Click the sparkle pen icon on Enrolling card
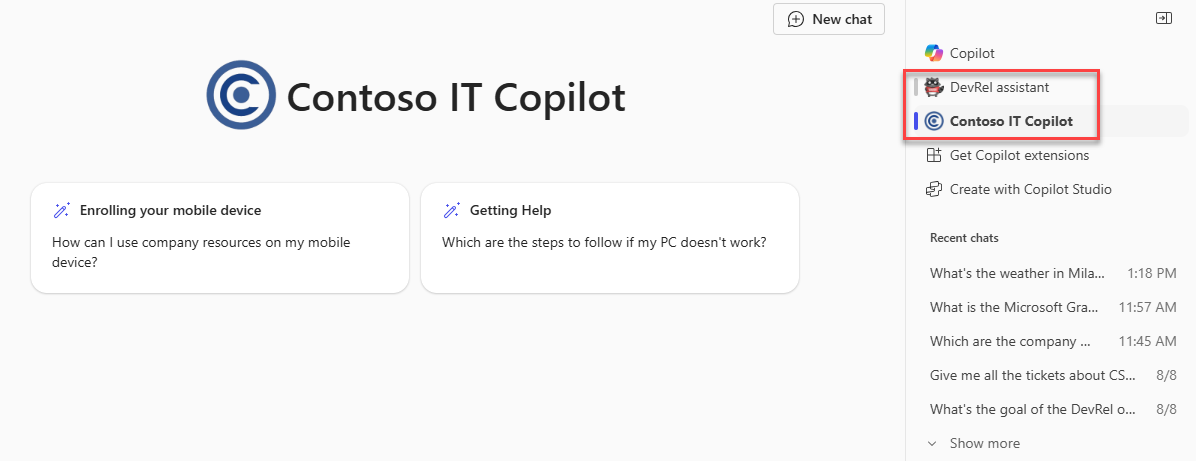Screen dimensions: 1196x461 click(x=62, y=211)
